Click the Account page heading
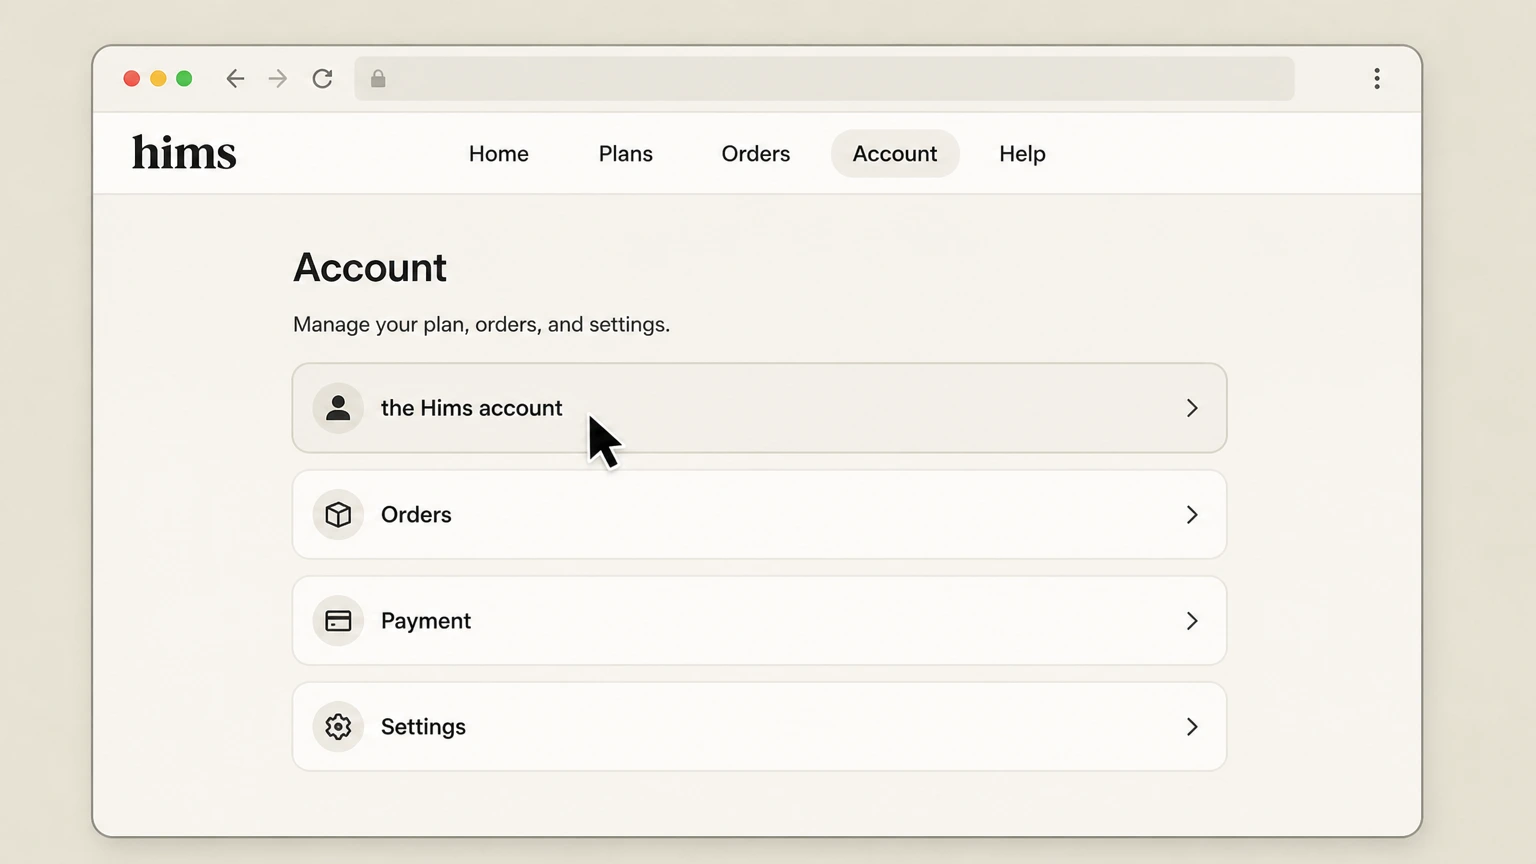The width and height of the screenshot is (1536, 864). (x=370, y=267)
